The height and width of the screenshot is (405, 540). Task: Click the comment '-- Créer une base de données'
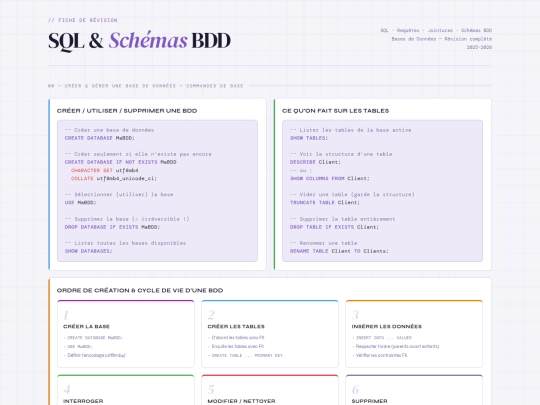coord(110,130)
